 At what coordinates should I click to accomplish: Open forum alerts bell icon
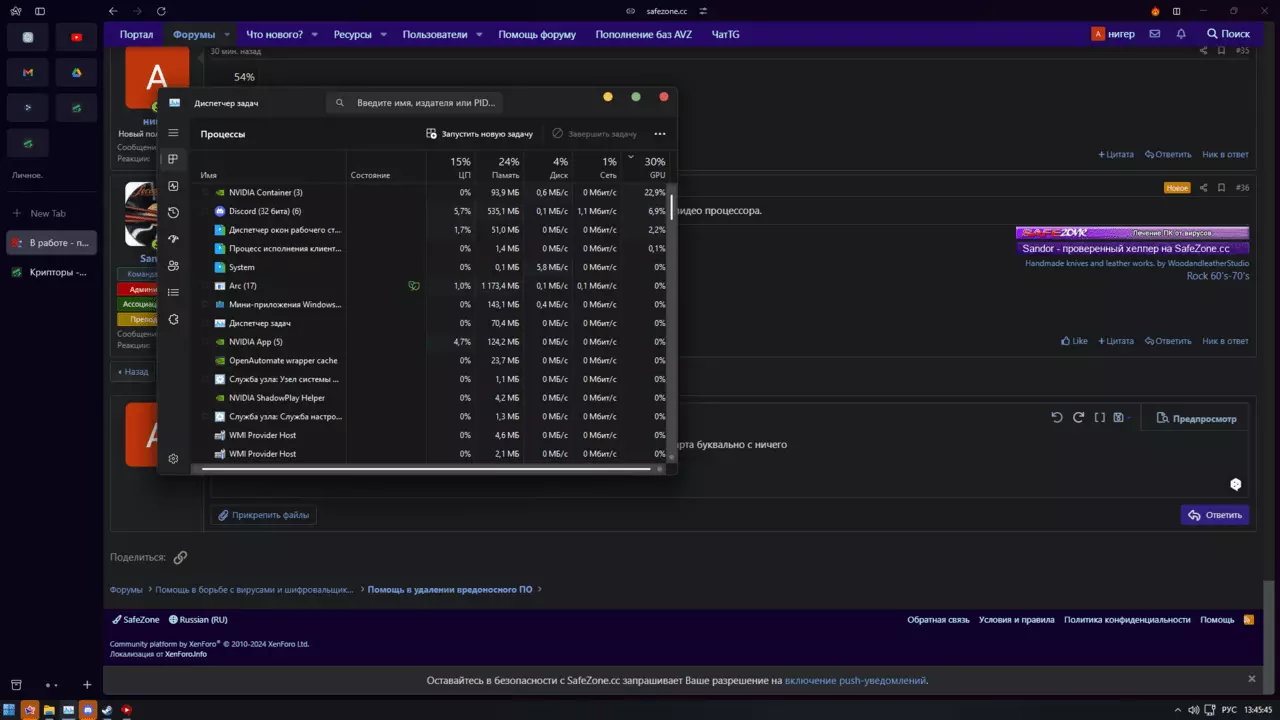tap(1181, 34)
